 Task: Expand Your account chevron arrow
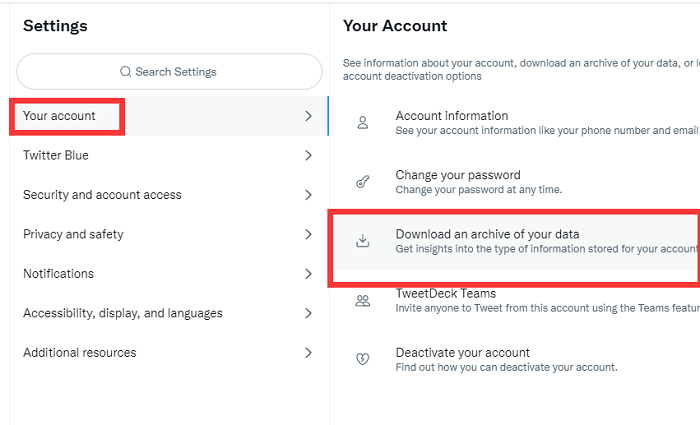pyautogui.click(x=308, y=116)
